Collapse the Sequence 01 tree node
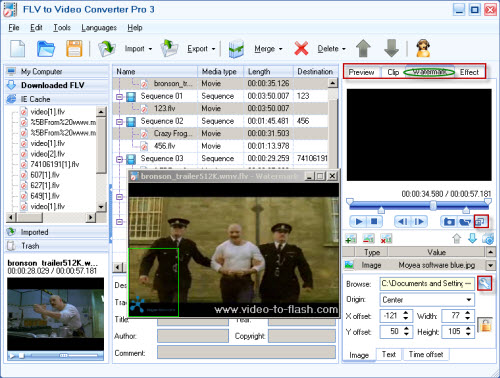Viewport: 500px width, 378px height. (119, 97)
